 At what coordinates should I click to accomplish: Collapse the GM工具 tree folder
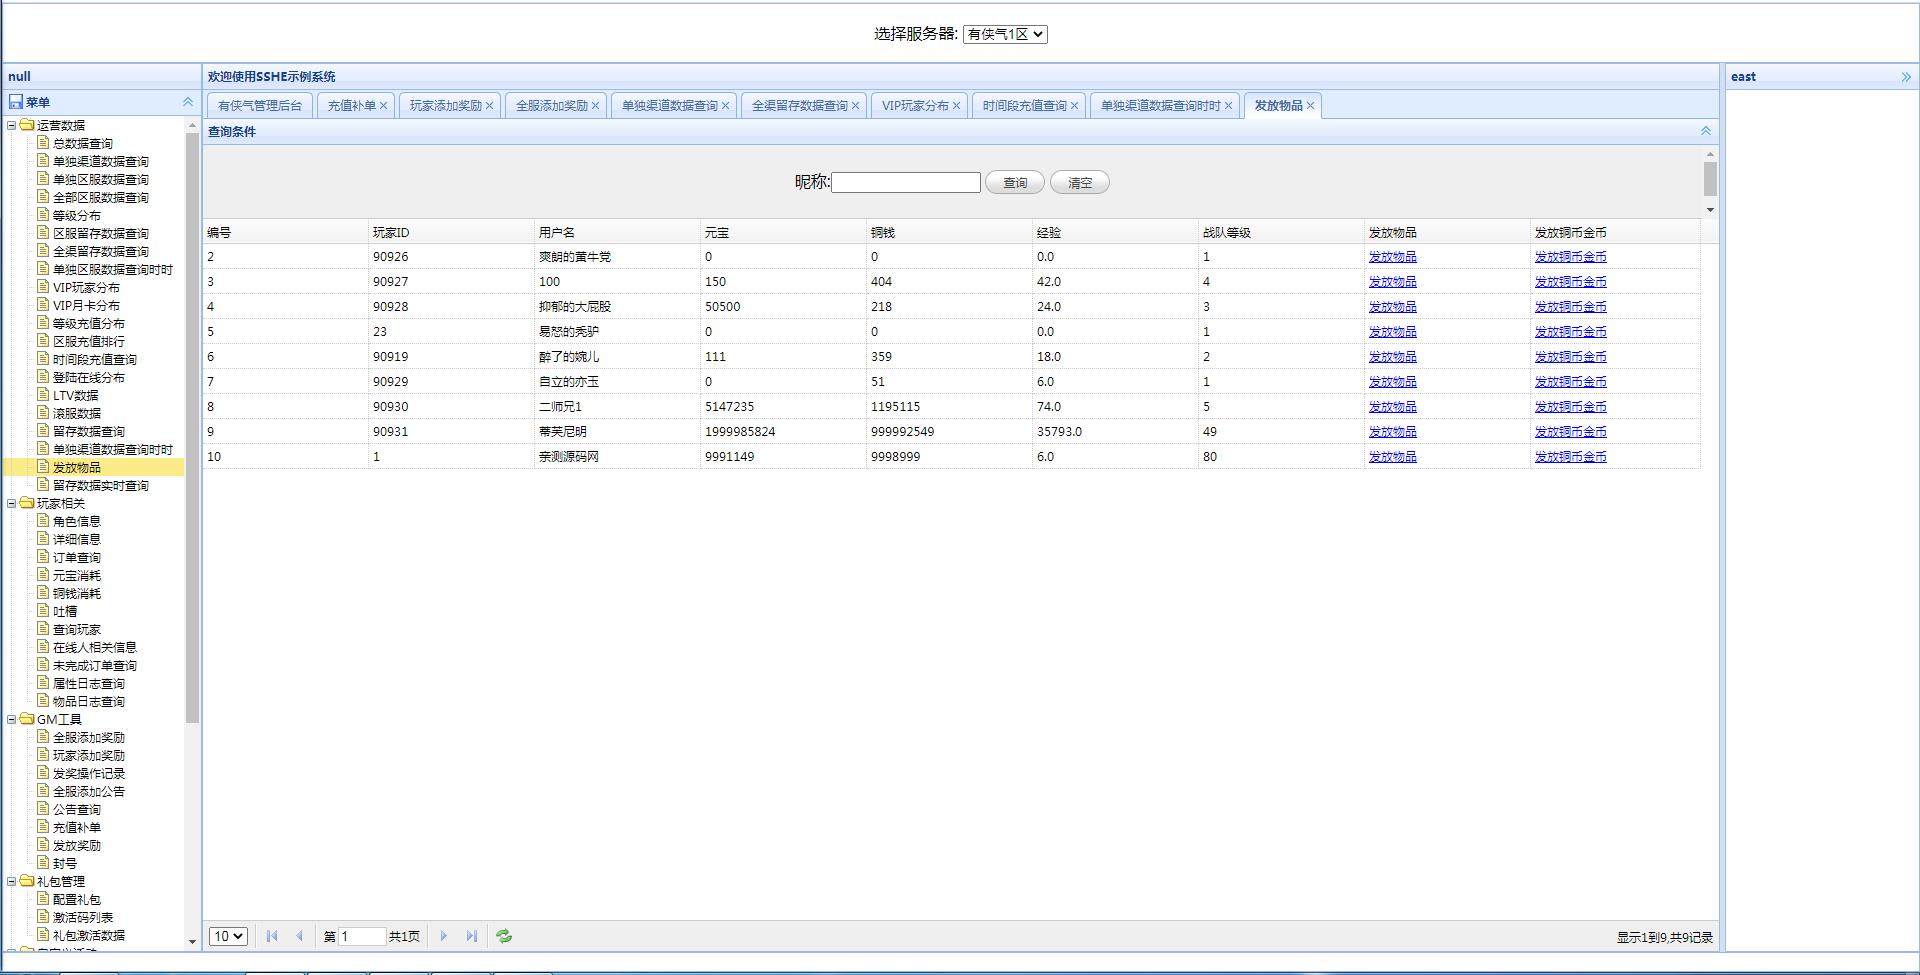point(12,719)
